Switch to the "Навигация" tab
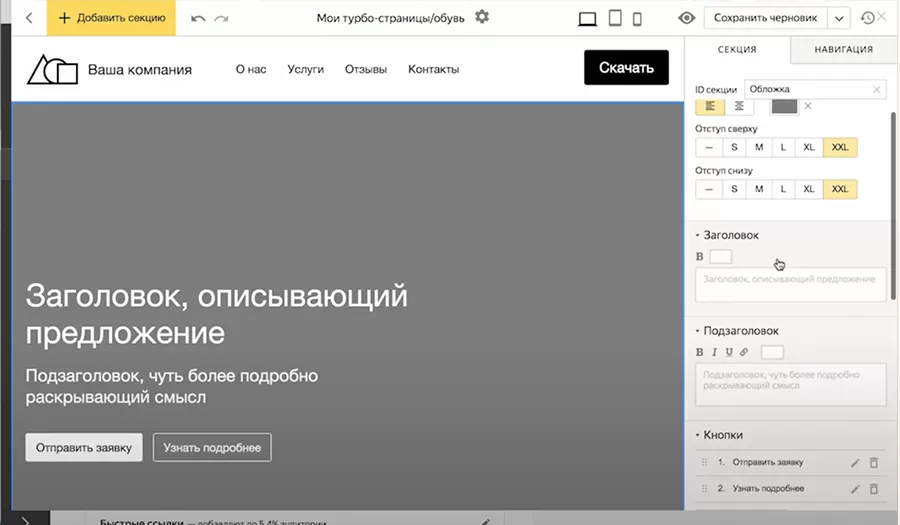 (843, 49)
